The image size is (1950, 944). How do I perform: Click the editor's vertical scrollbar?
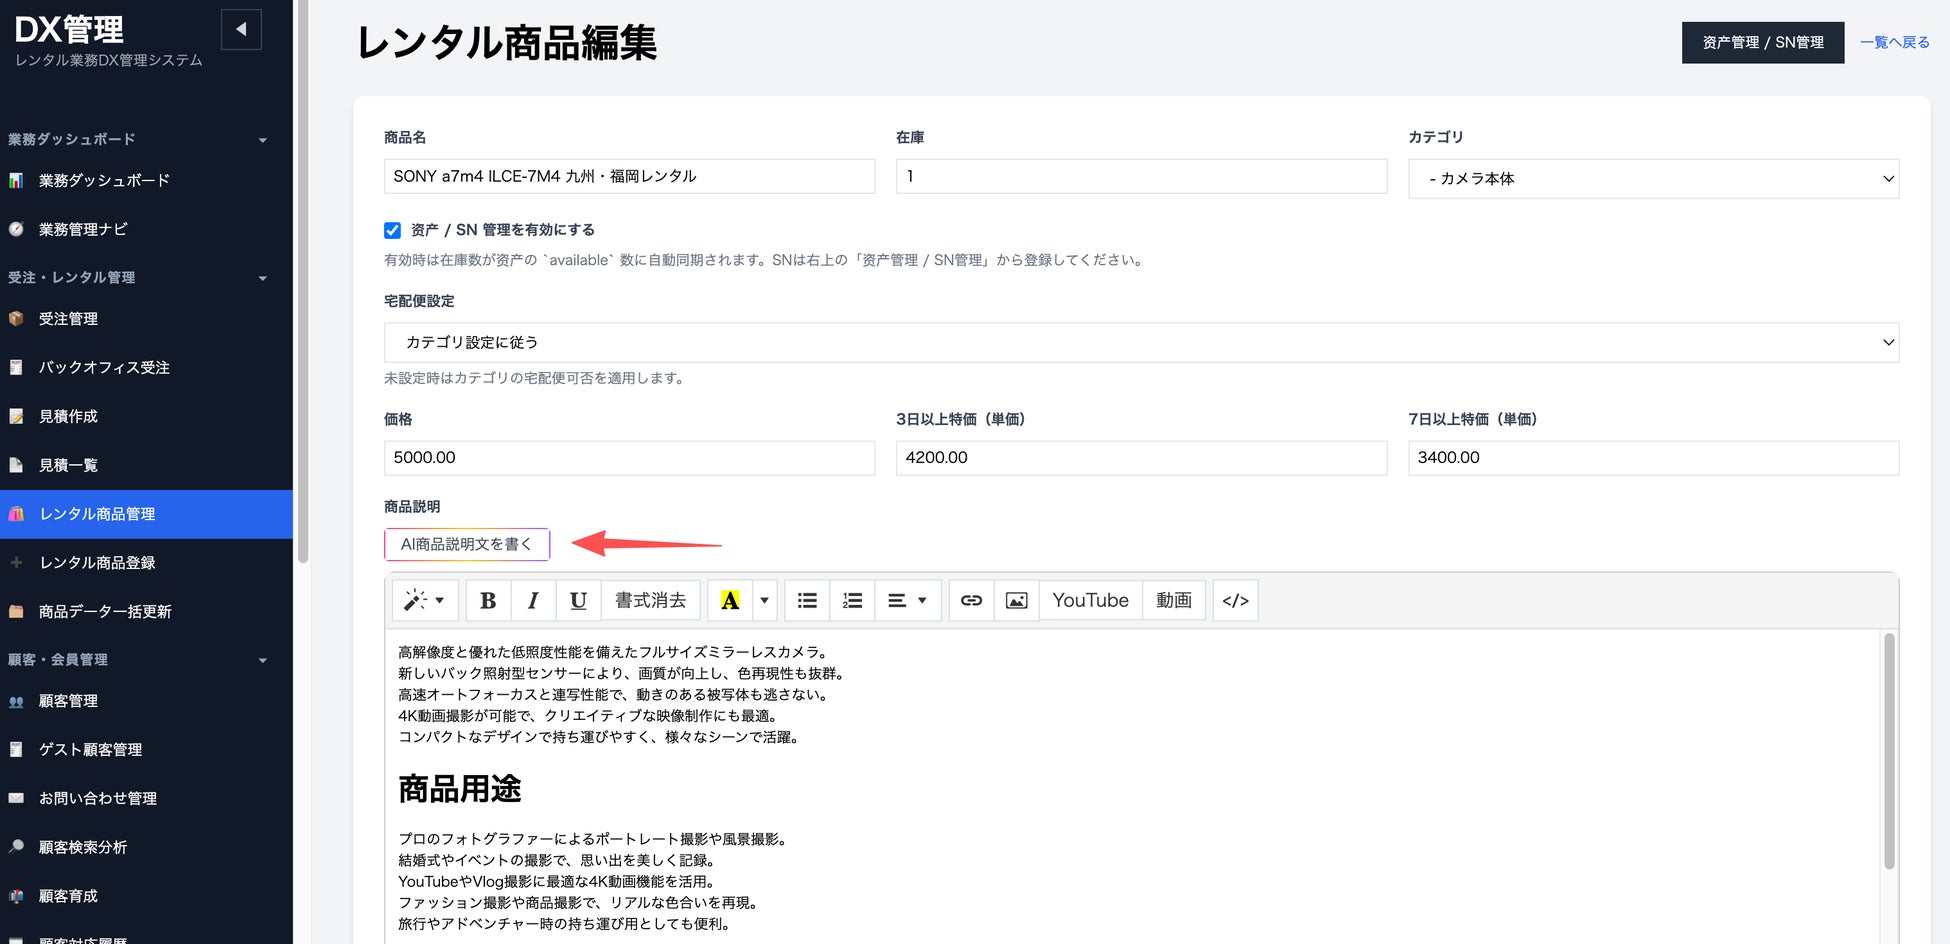click(x=1889, y=750)
